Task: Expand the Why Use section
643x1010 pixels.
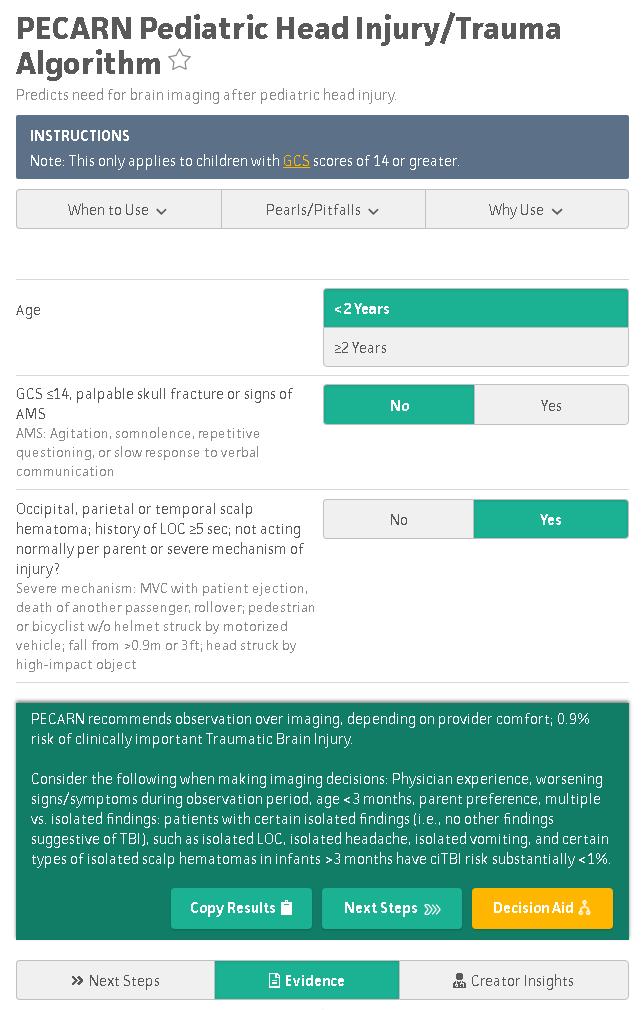Action: point(526,210)
